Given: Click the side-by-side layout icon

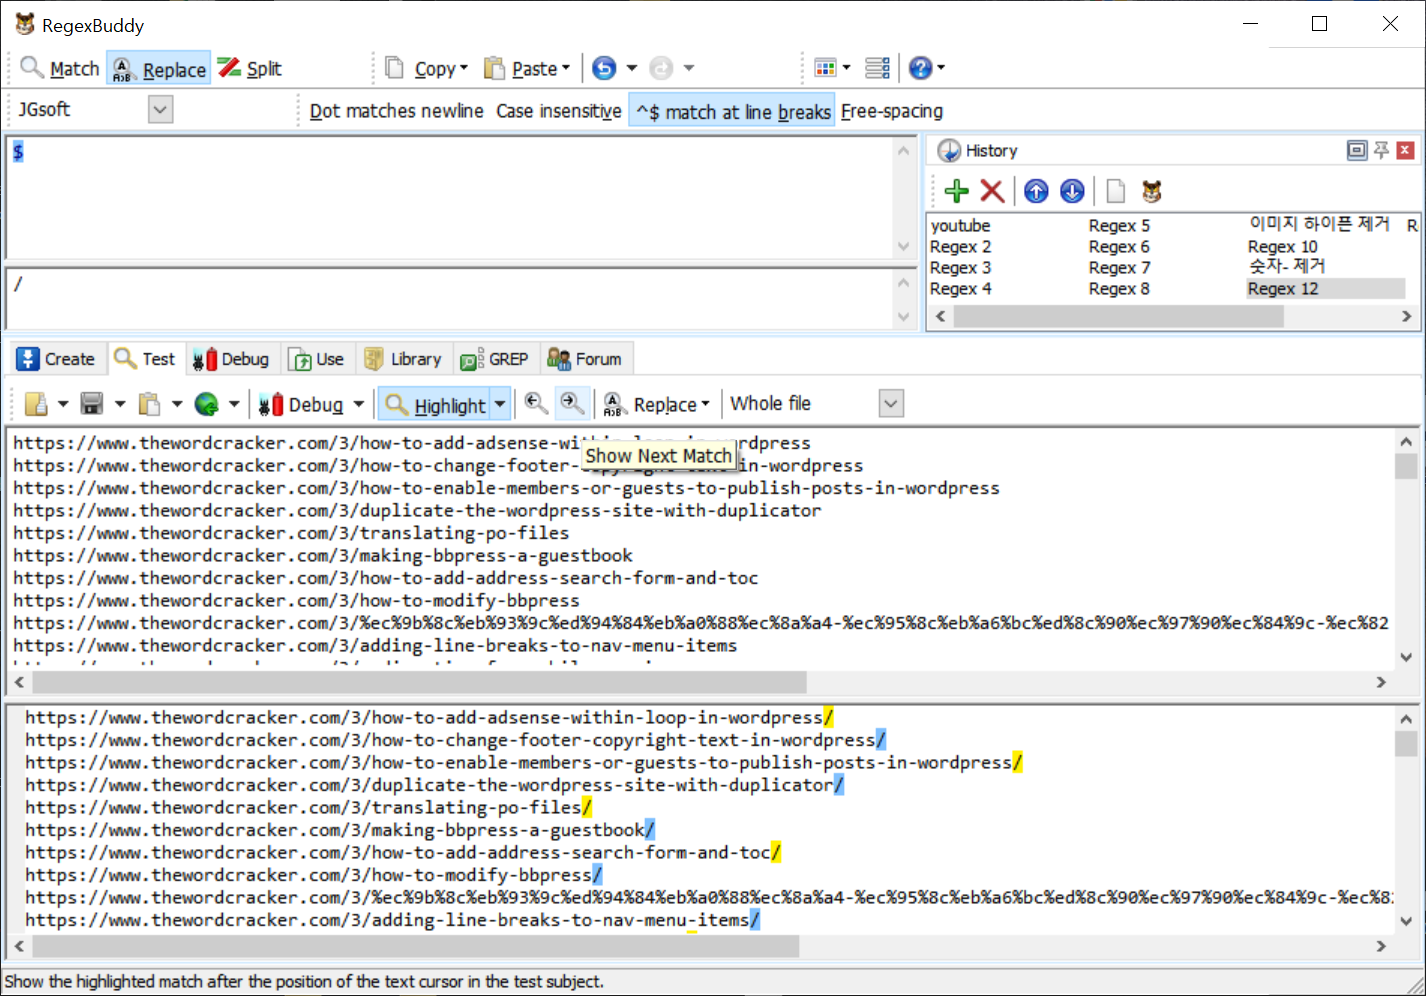Looking at the screenshot, I should coord(877,68).
